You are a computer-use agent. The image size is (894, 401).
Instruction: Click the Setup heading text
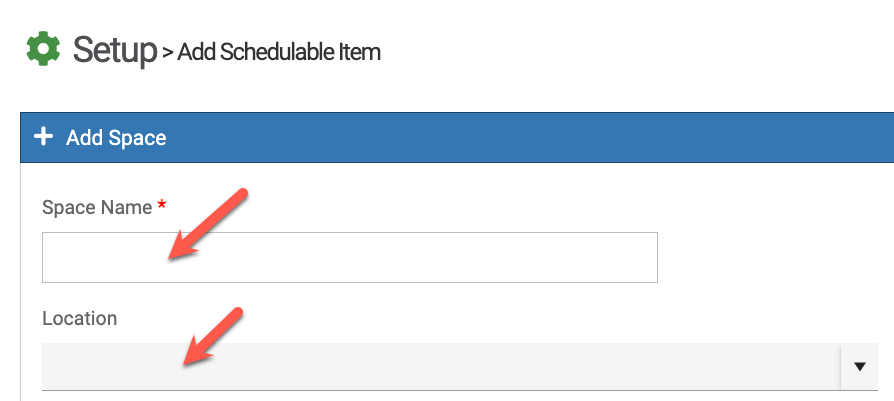coord(115,48)
